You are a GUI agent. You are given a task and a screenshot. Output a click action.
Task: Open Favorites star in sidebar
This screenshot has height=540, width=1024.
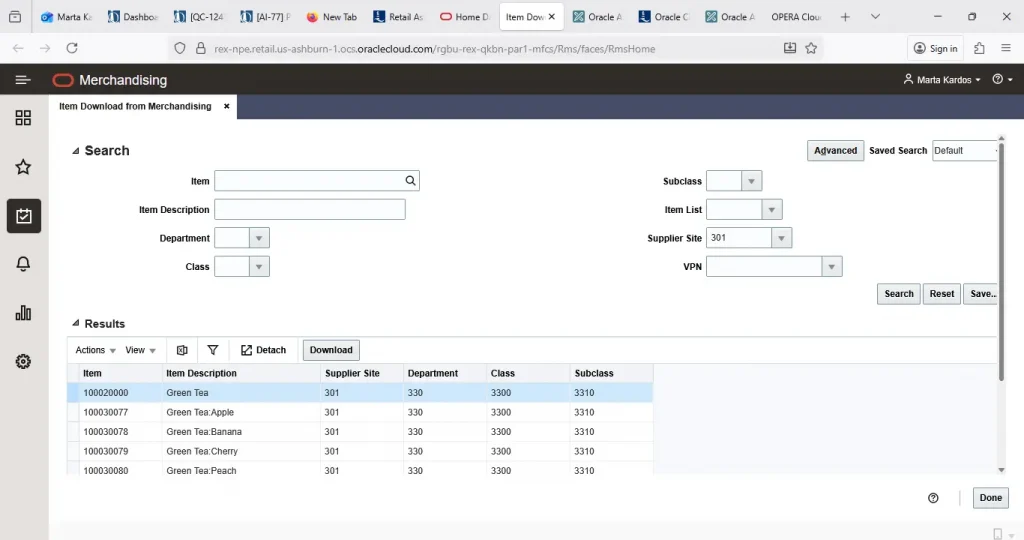click(x=23, y=167)
